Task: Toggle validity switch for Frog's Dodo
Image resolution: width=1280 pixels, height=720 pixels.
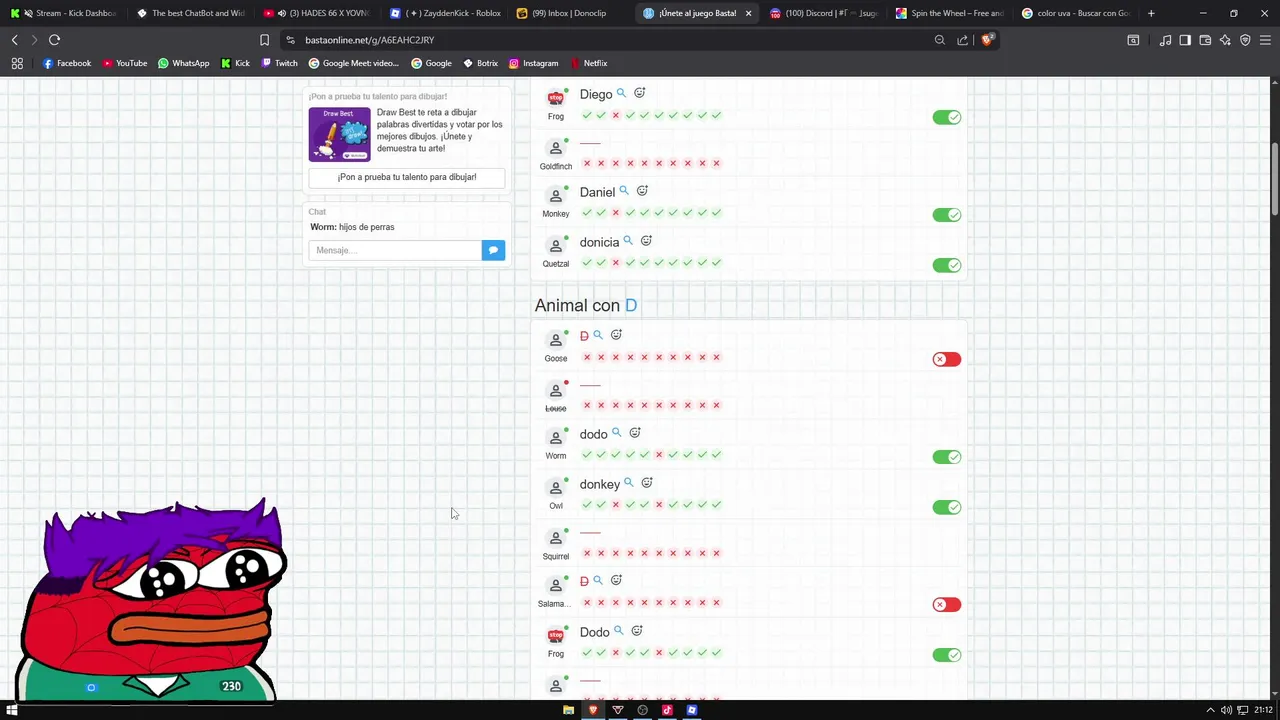Action: click(x=947, y=655)
